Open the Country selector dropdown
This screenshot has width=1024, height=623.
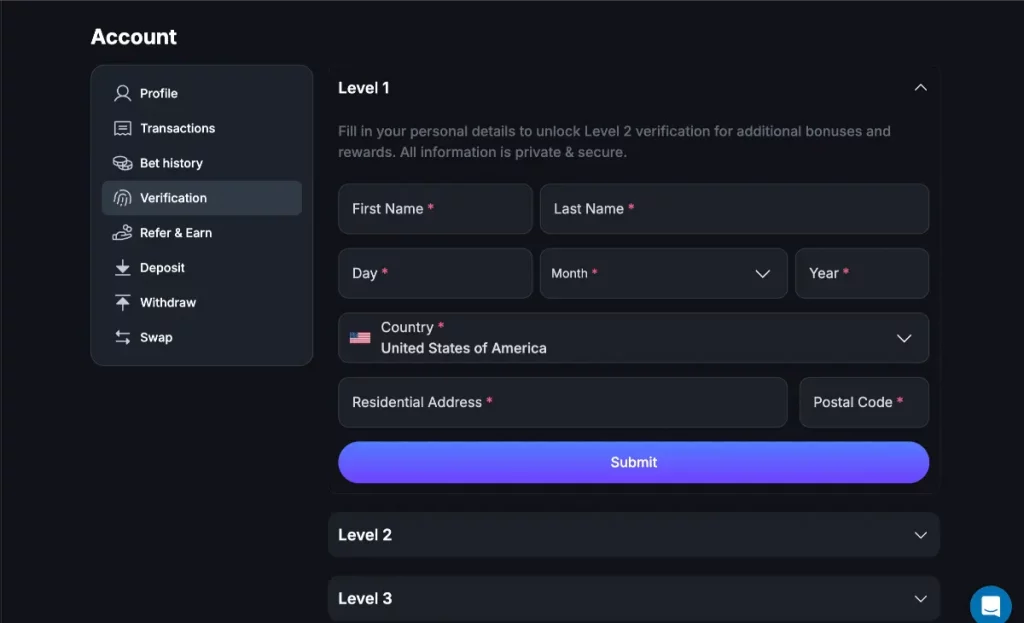[633, 338]
